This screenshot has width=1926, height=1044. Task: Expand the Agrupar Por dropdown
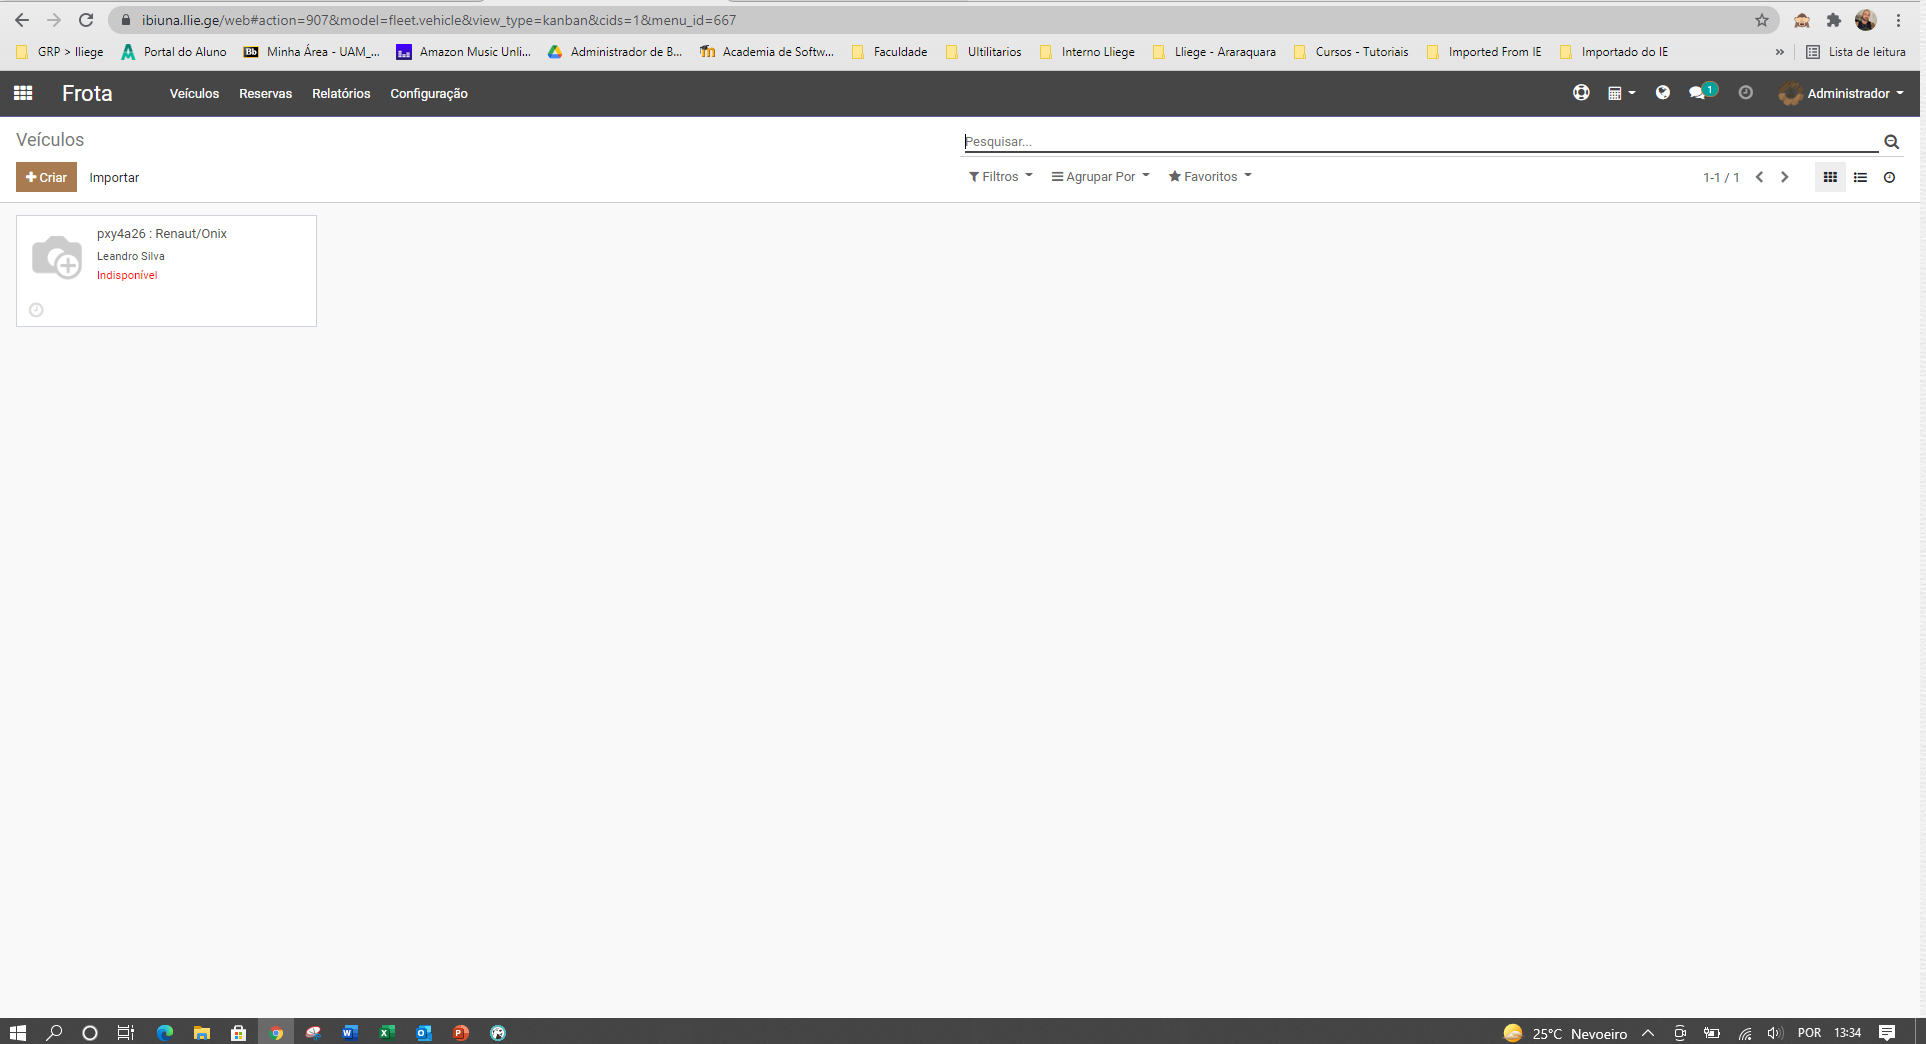(1100, 177)
